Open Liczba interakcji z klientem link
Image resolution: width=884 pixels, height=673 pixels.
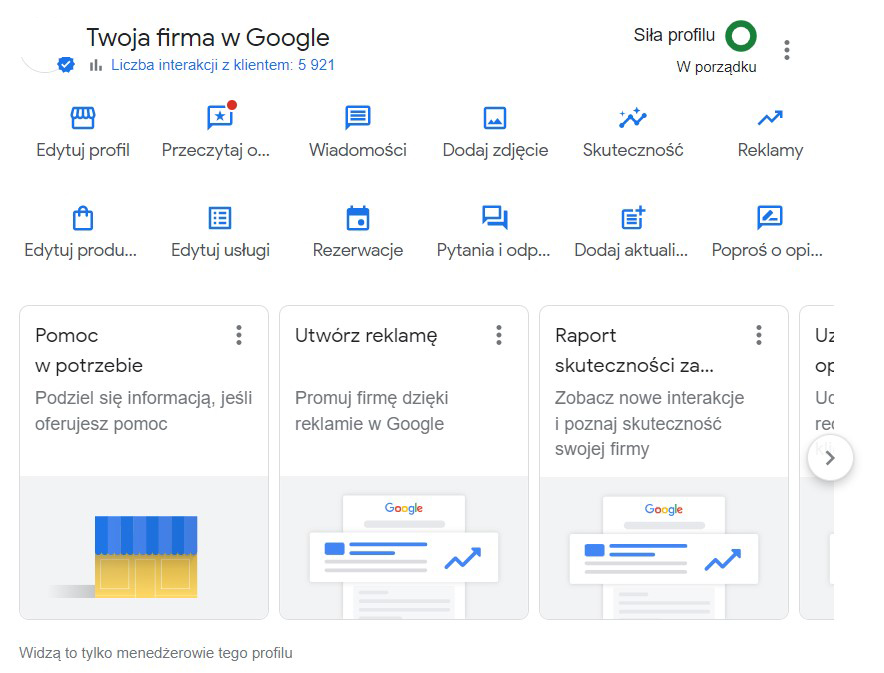223,65
